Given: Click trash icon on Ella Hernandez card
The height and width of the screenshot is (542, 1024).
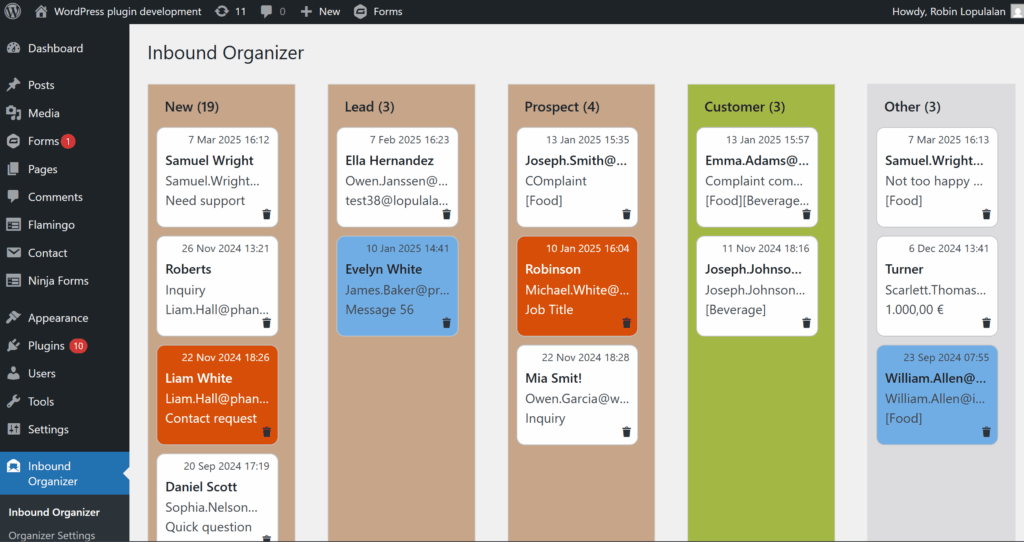Looking at the screenshot, I should point(447,214).
